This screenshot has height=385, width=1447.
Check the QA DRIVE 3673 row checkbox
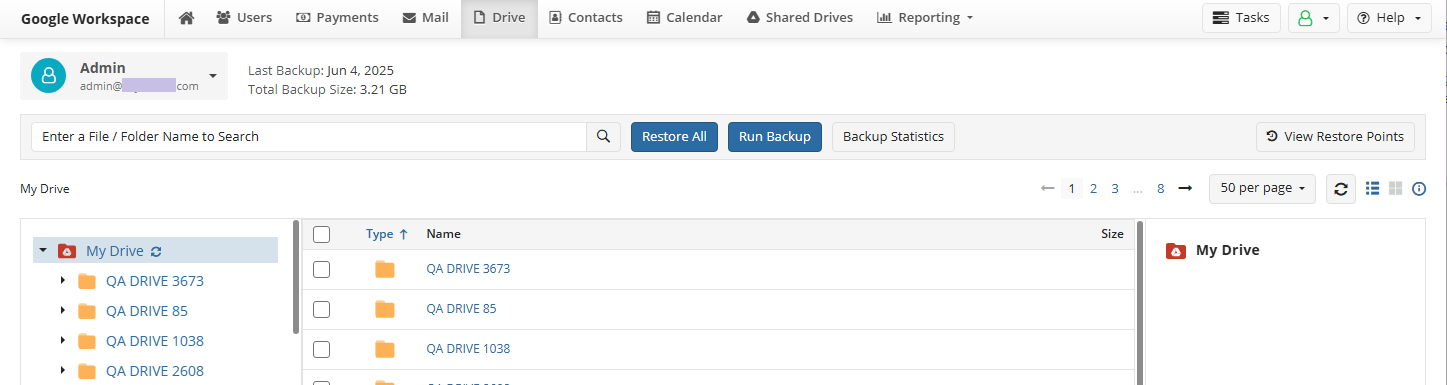(321, 269)
